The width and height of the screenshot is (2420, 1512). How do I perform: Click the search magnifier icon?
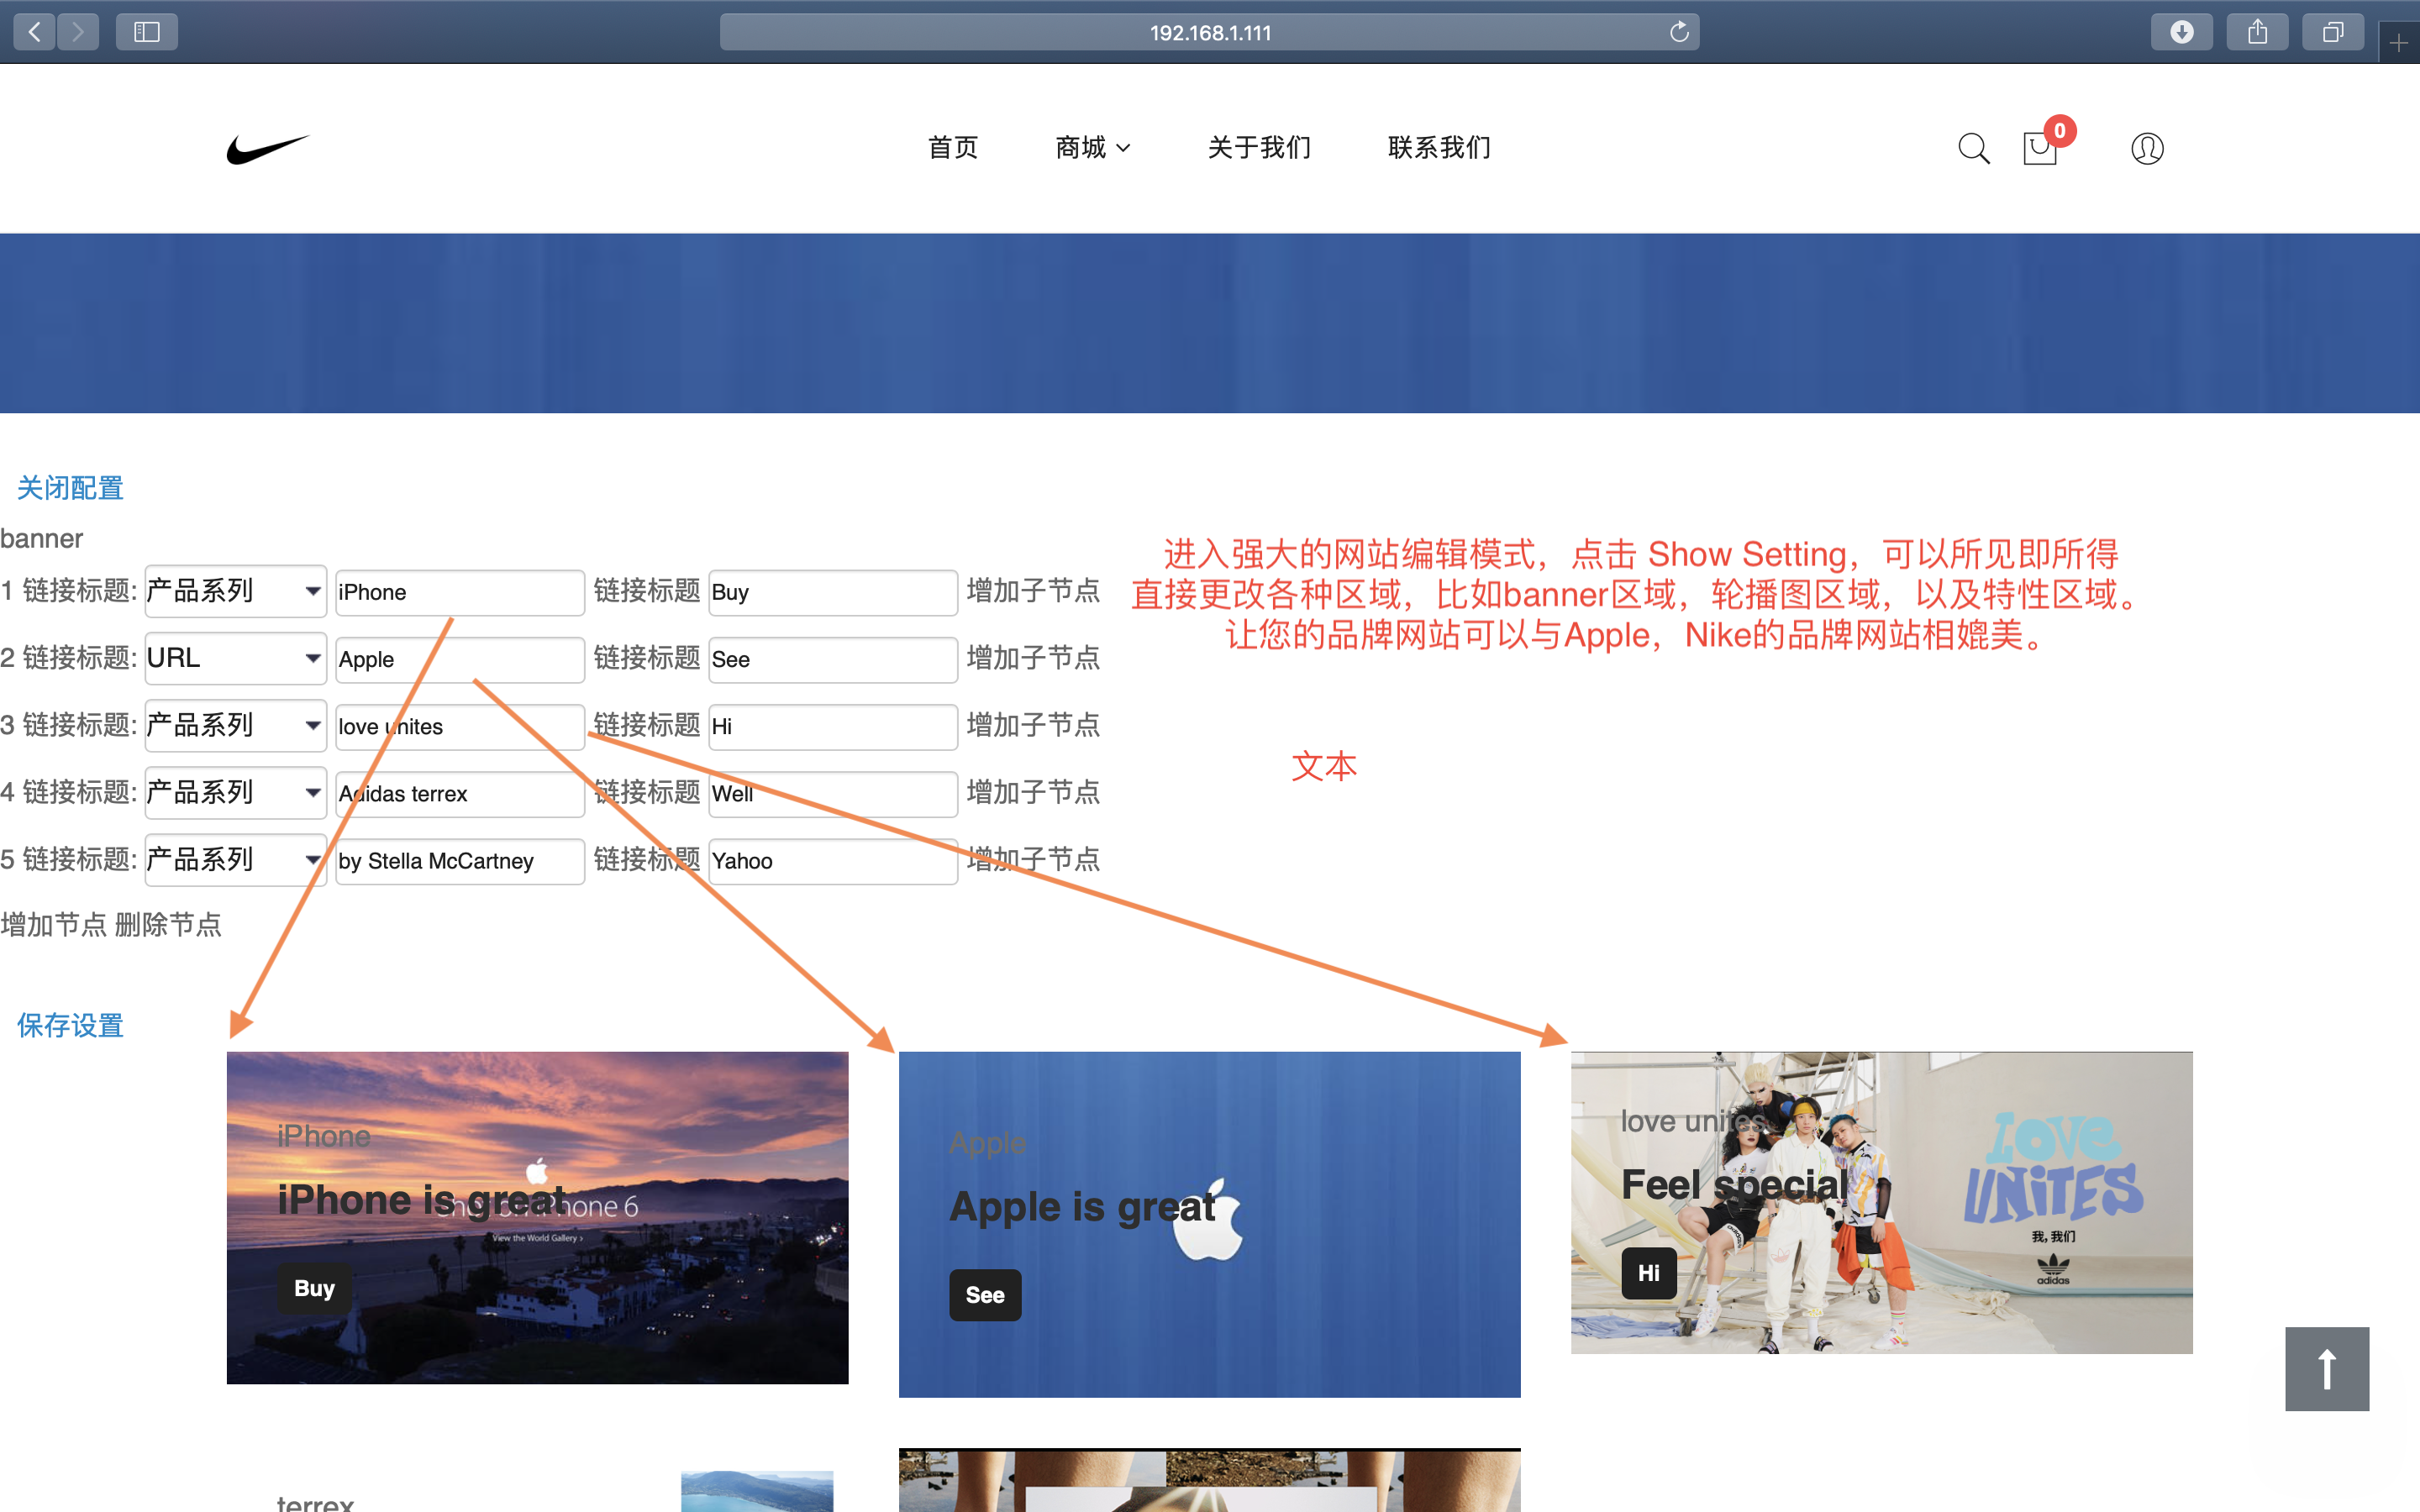point(1973,148)
